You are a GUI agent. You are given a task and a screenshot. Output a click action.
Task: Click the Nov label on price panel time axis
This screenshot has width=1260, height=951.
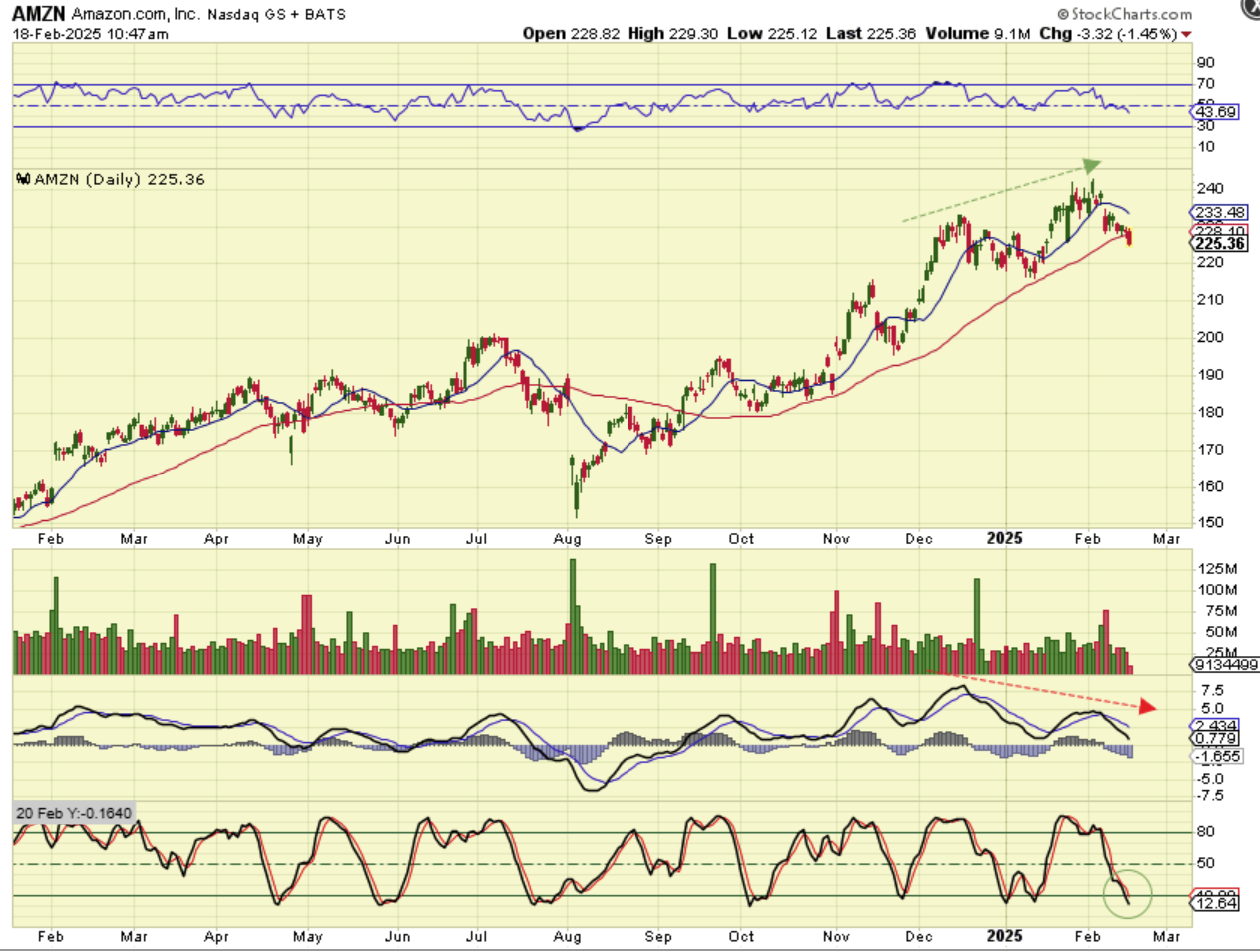tap(835, 541)
